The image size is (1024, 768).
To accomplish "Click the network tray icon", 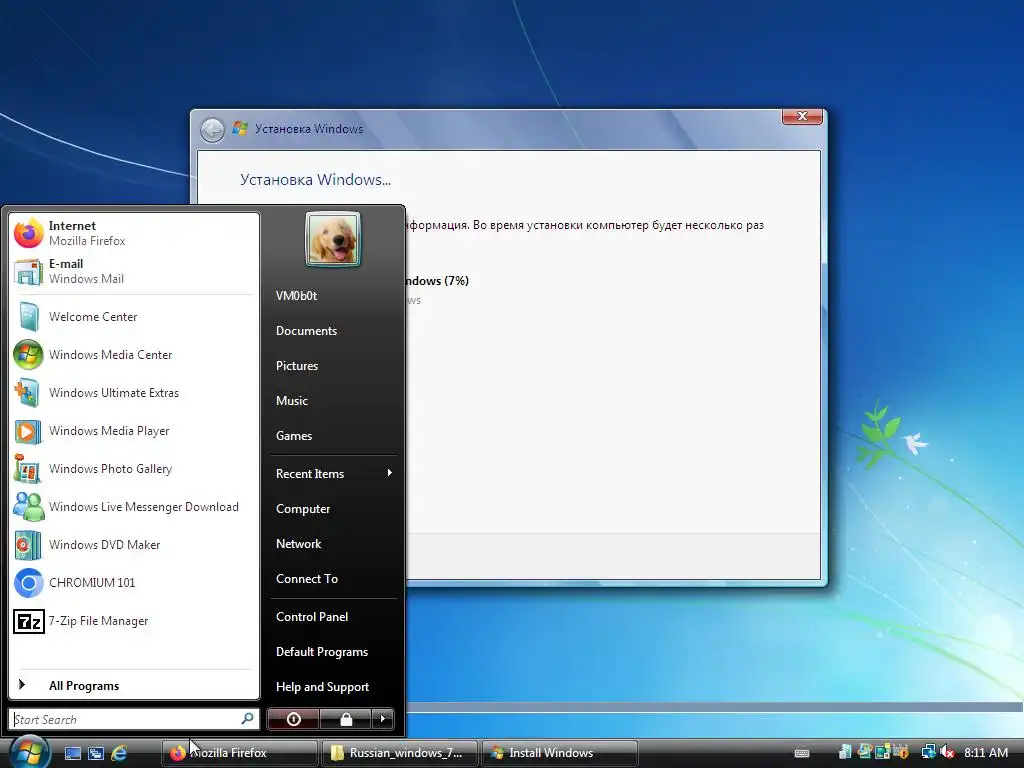I will [x=927, y=752].
